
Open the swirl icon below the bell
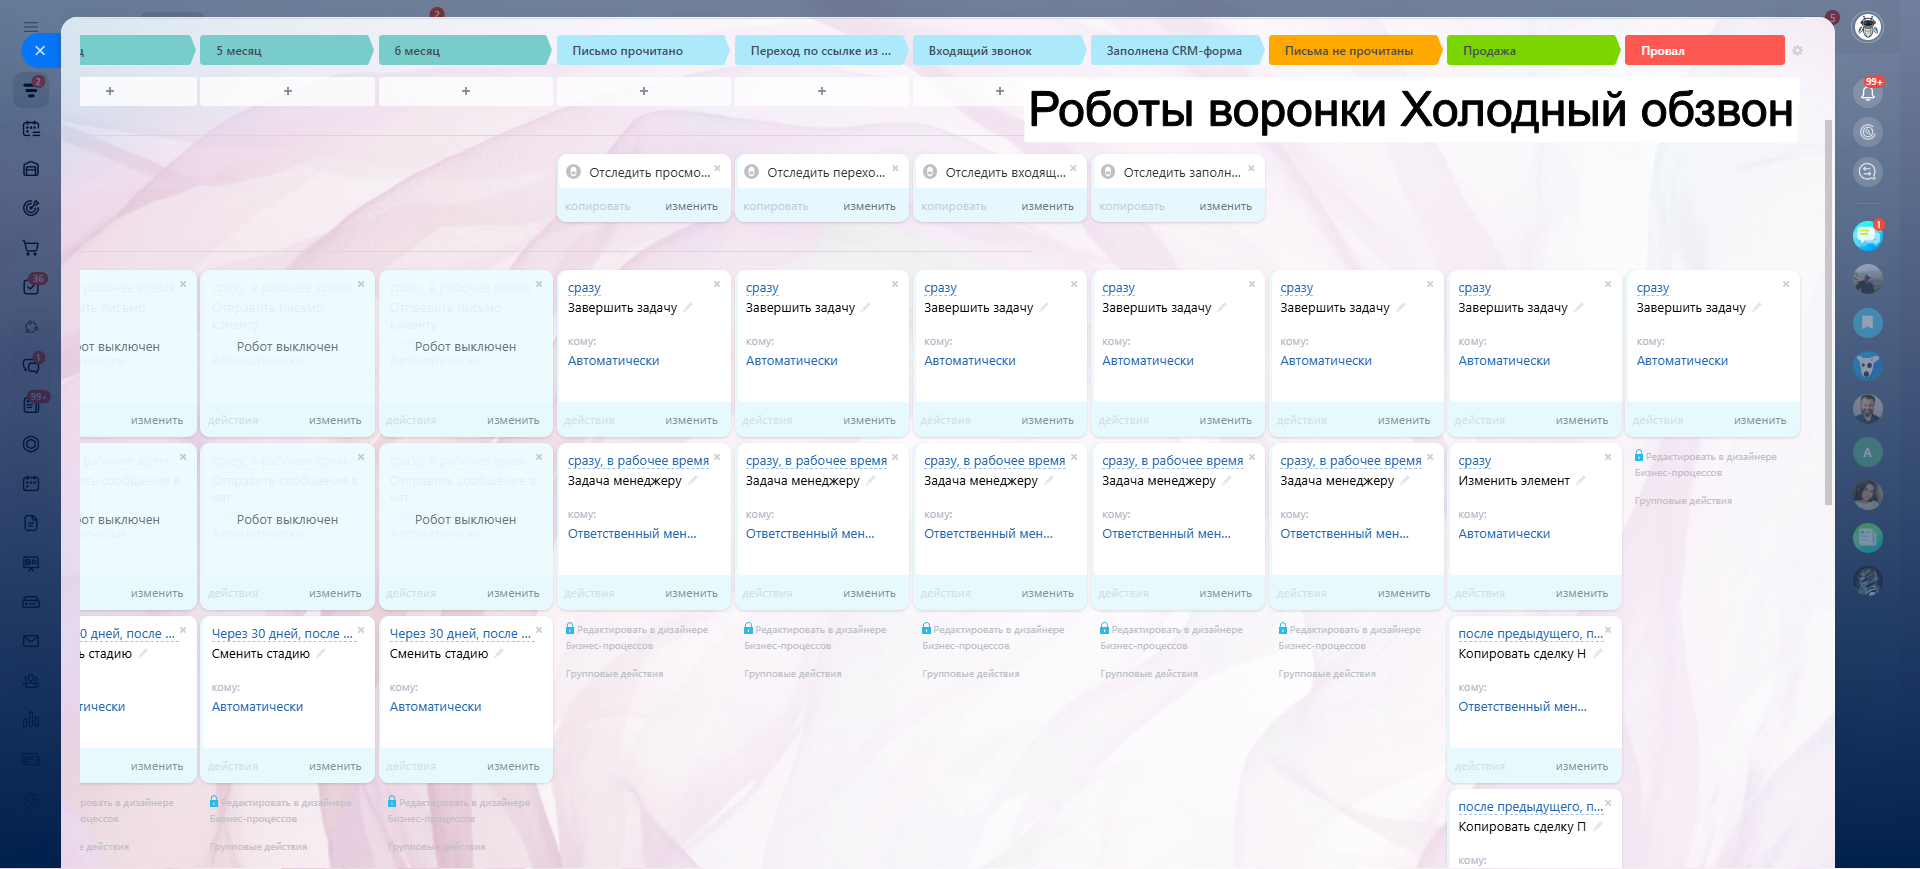point(1868,132)
